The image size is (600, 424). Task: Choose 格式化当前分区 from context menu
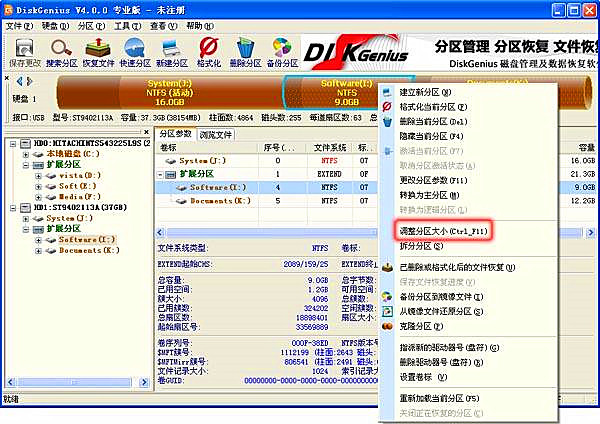click(x=467, y=107)
